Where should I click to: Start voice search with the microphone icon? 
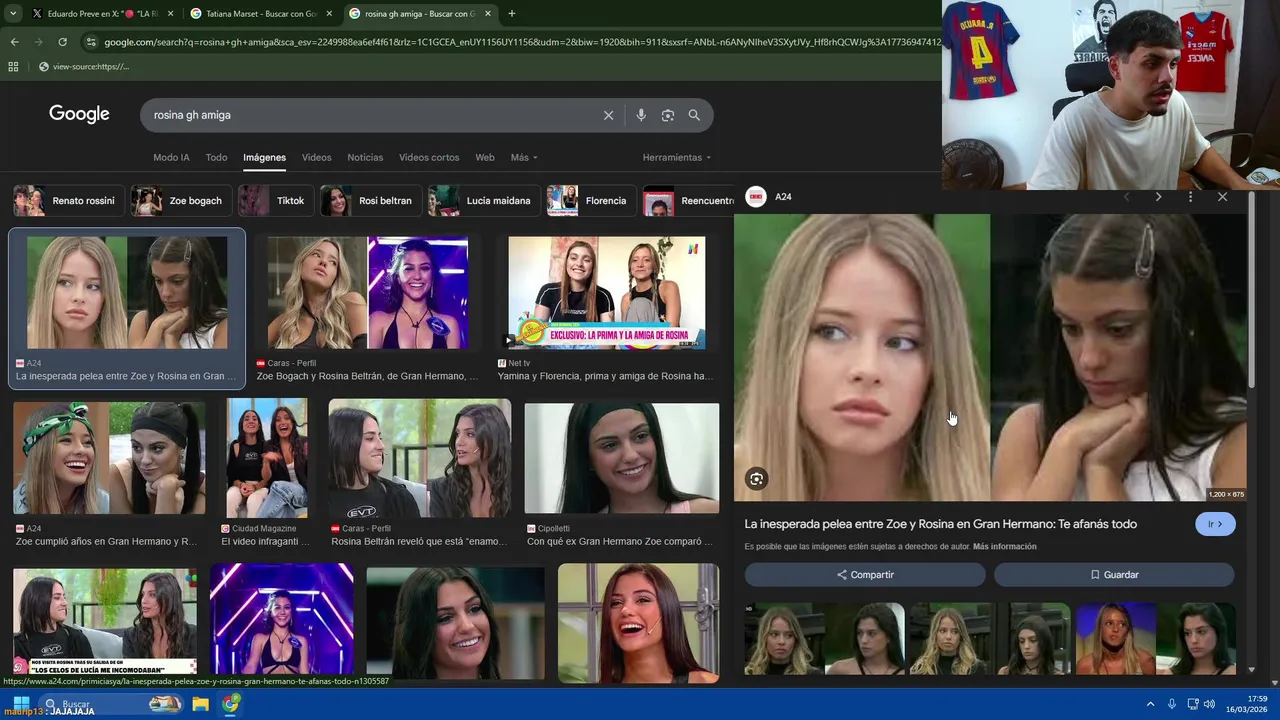pos(641,115)
